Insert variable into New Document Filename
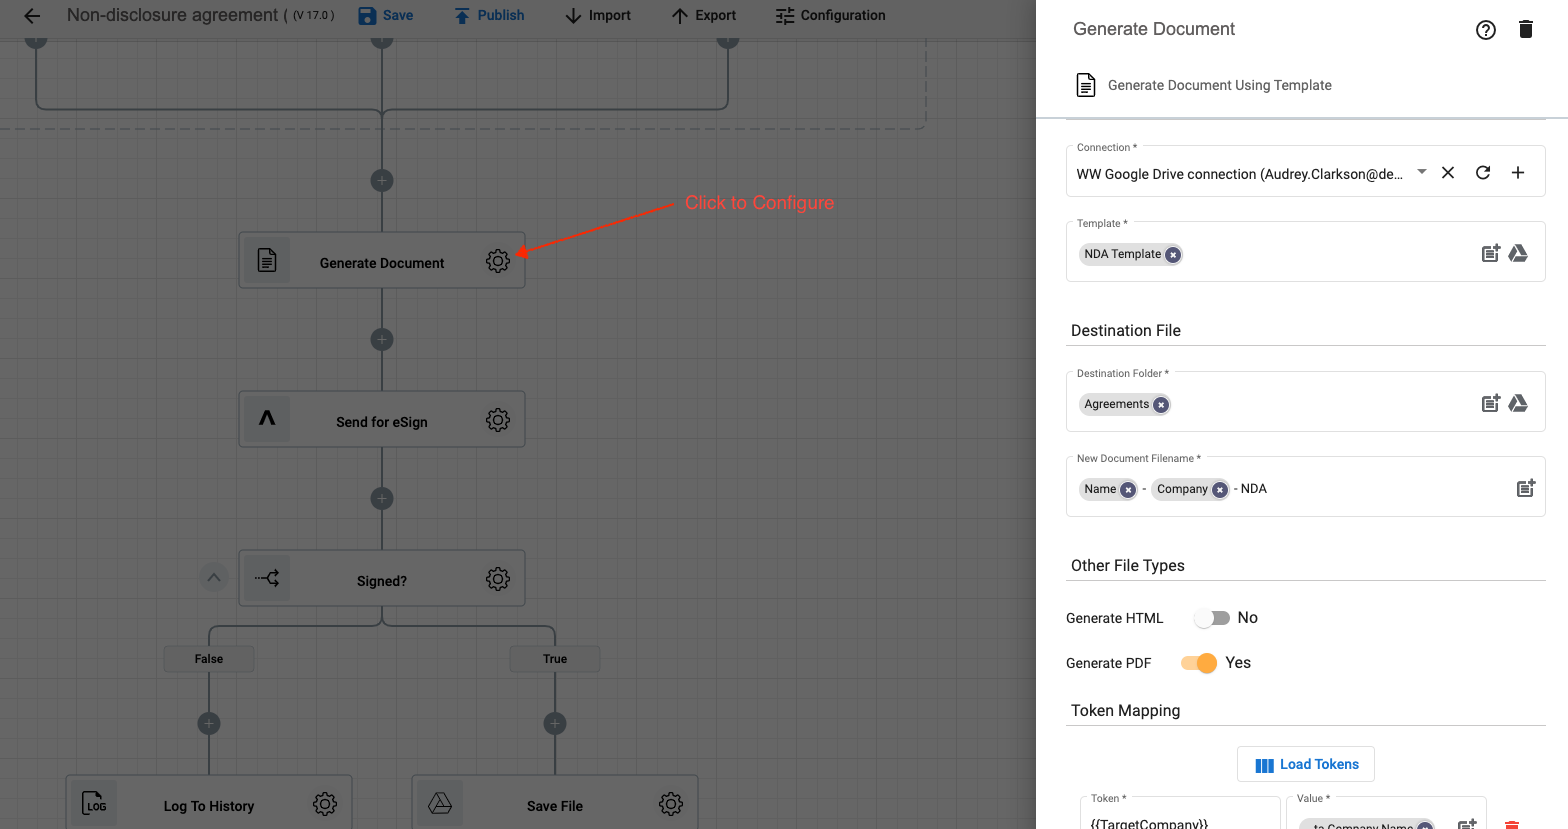Viewport: 1568px width, 829px height. [x=1526, y=488]
